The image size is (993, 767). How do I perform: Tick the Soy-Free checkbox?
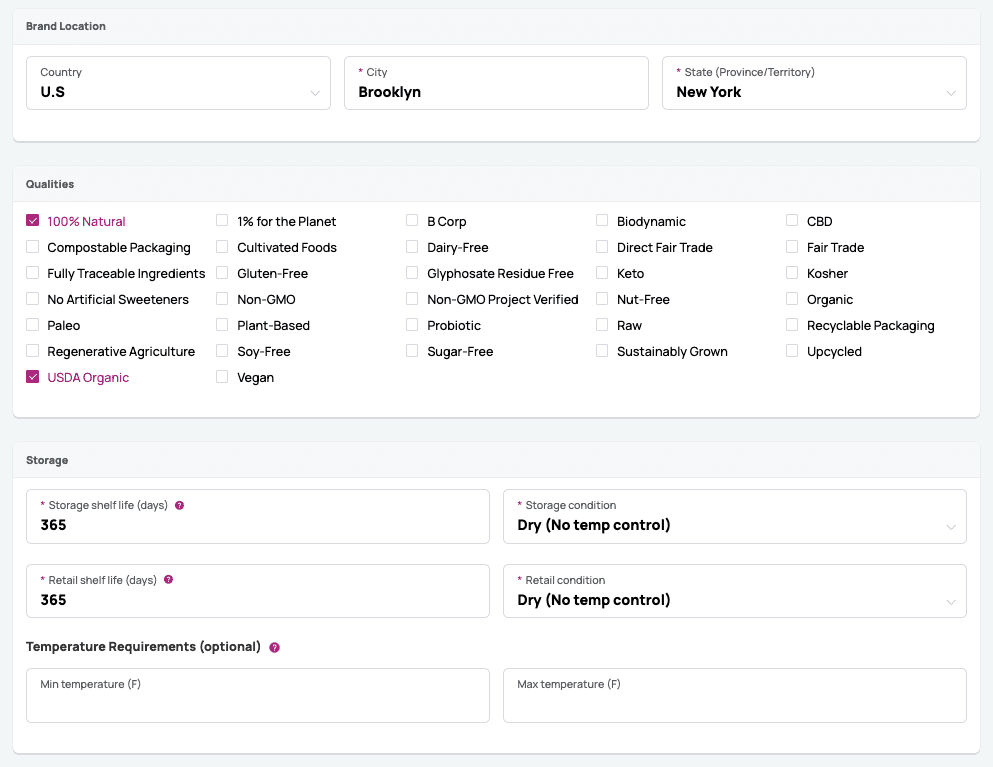pyautogui.click(x=222, y=350)
